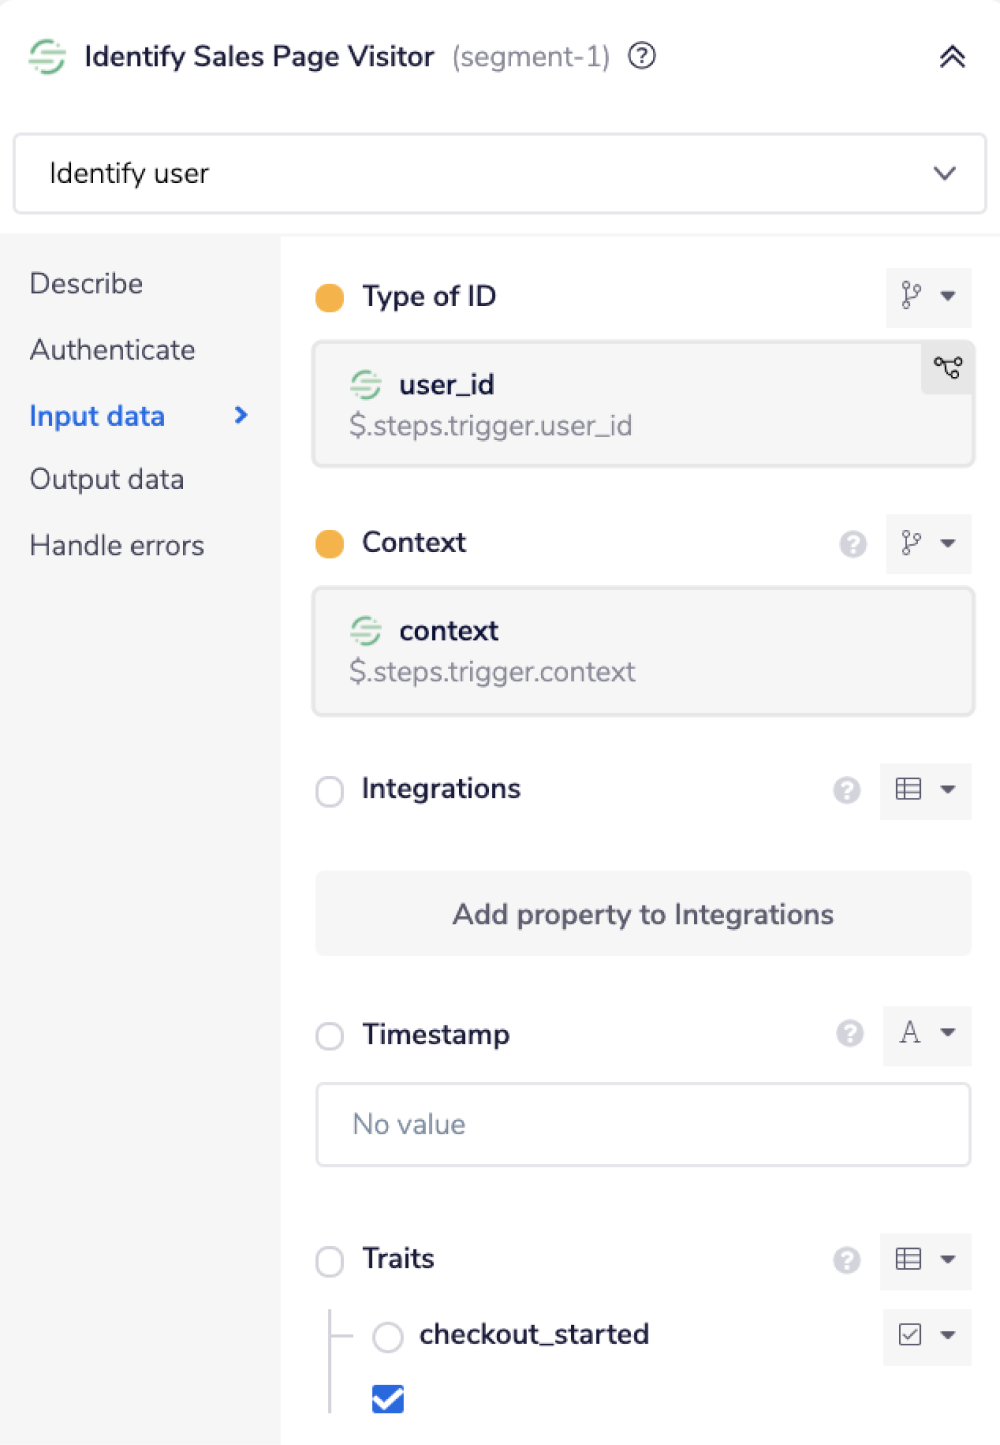Uncheck the blue checkbox under checkout_started

tap(387, 1399)
